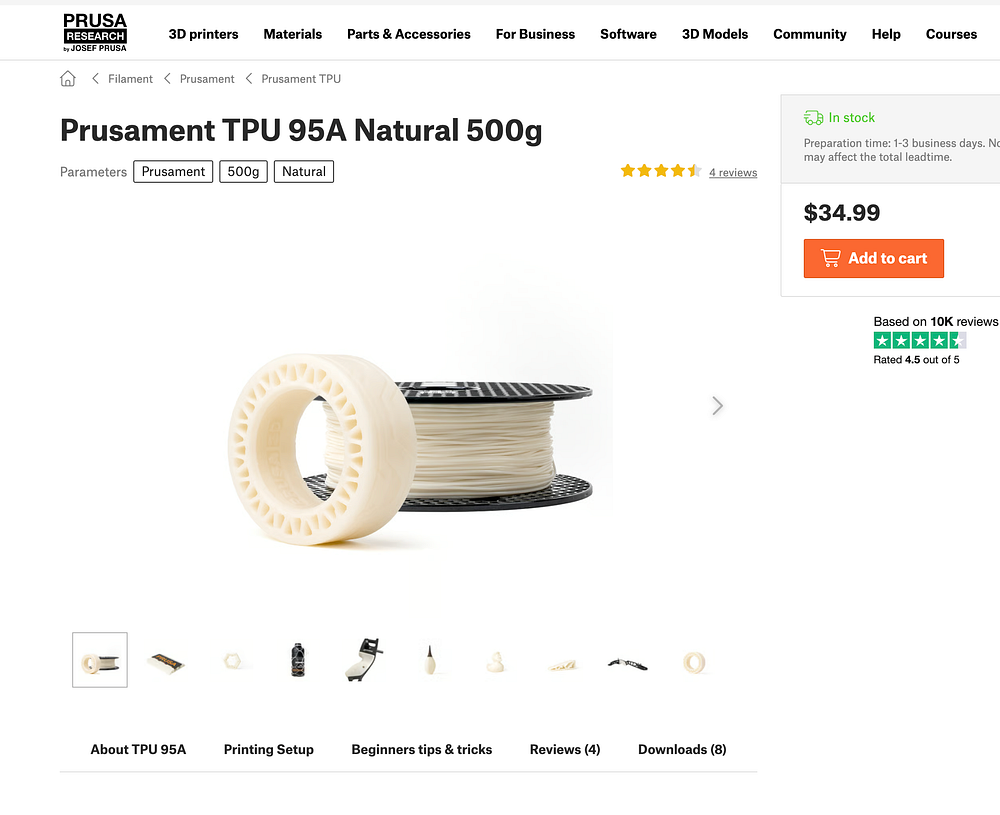Go to Prusament breadcrumb link
1000x815 pixels.
click(x=207, y=78)
